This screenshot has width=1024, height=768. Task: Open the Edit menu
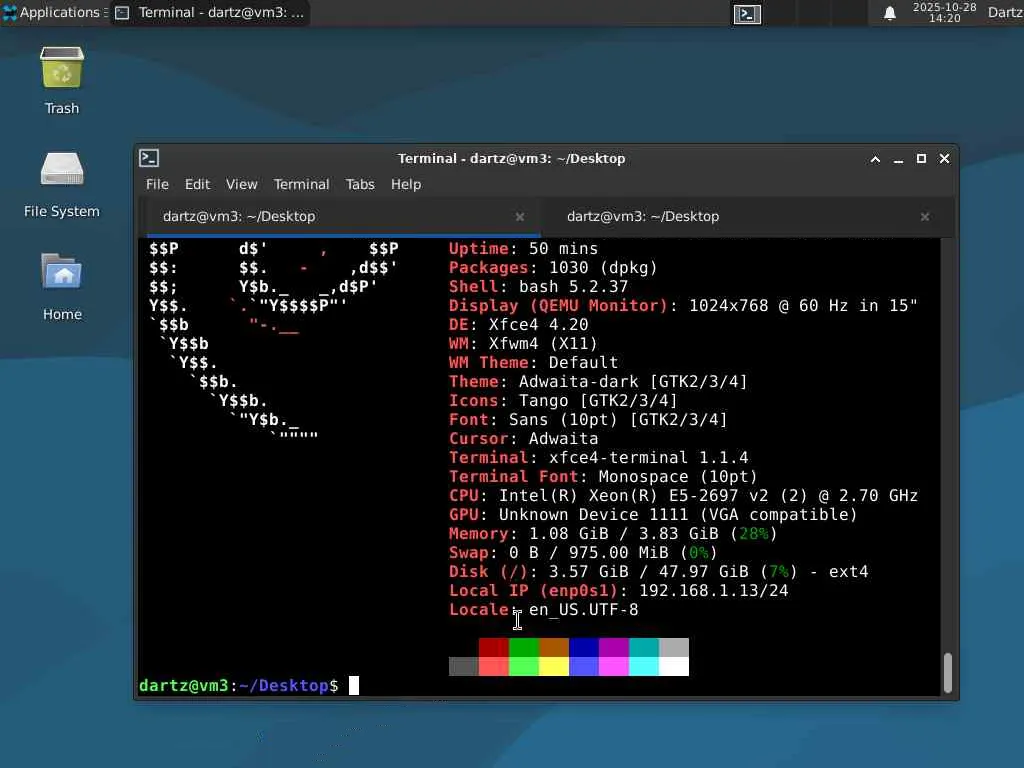tap(197, 184)
